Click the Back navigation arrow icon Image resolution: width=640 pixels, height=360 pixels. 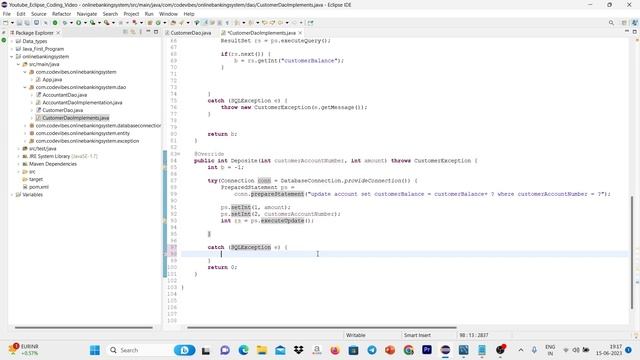(x=280, y=23)
